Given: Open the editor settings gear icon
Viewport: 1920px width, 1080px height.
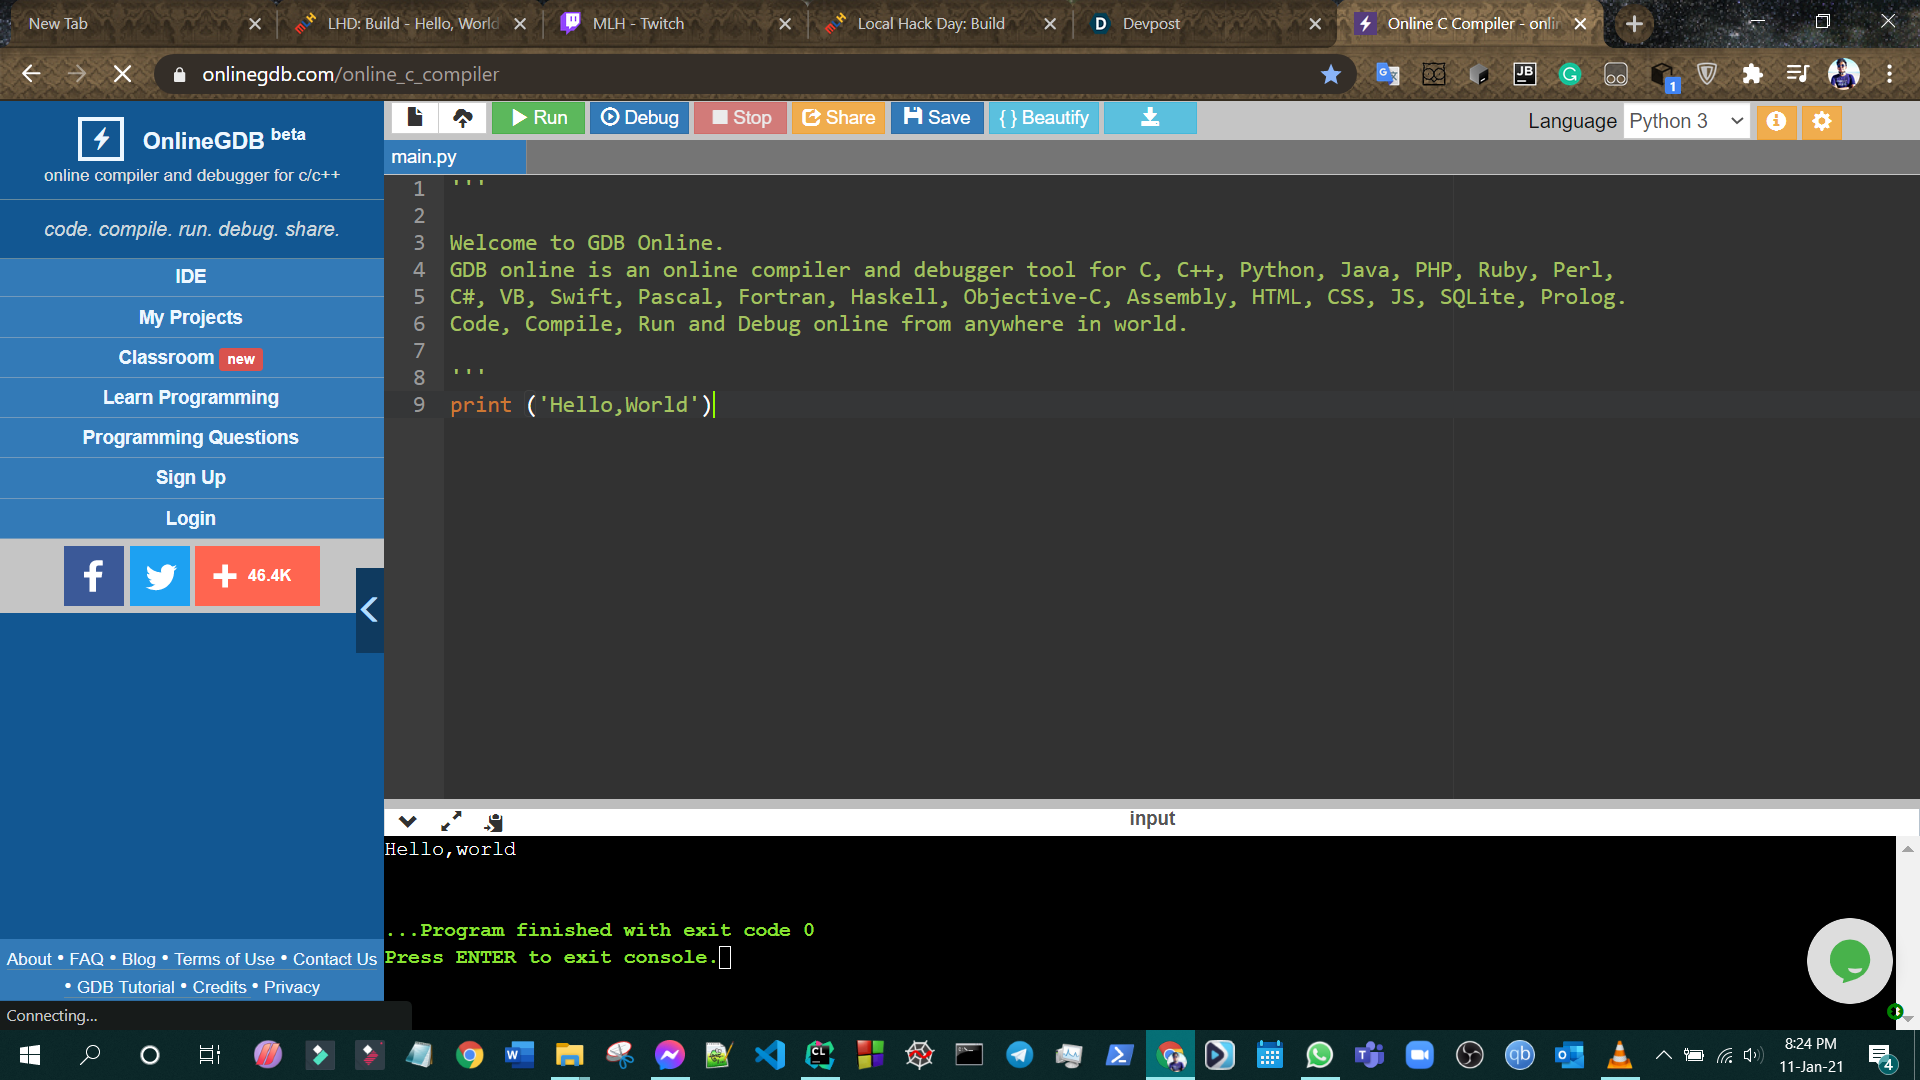Looking at the screenshot, I should click(1822, 121).
